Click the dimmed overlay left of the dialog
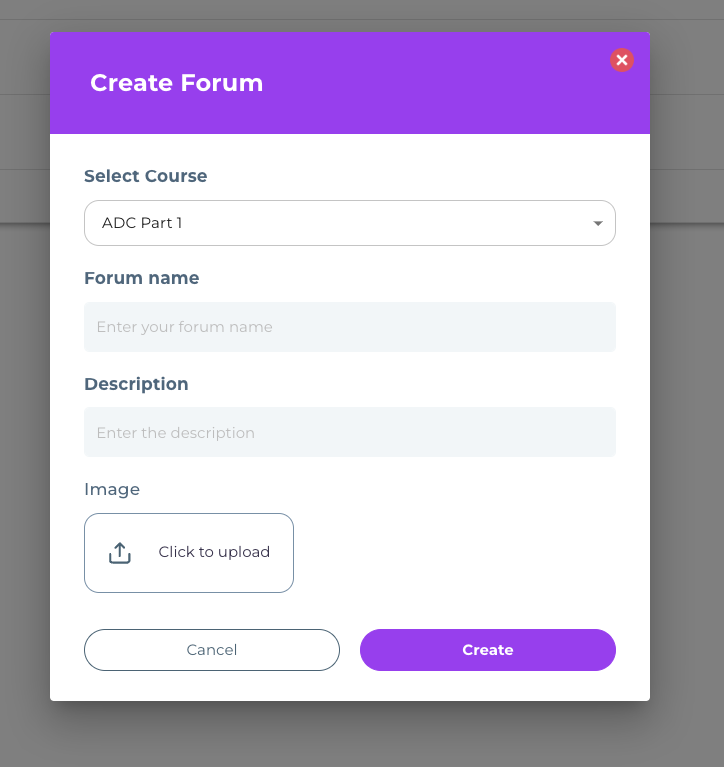 [x=24, y=400]
